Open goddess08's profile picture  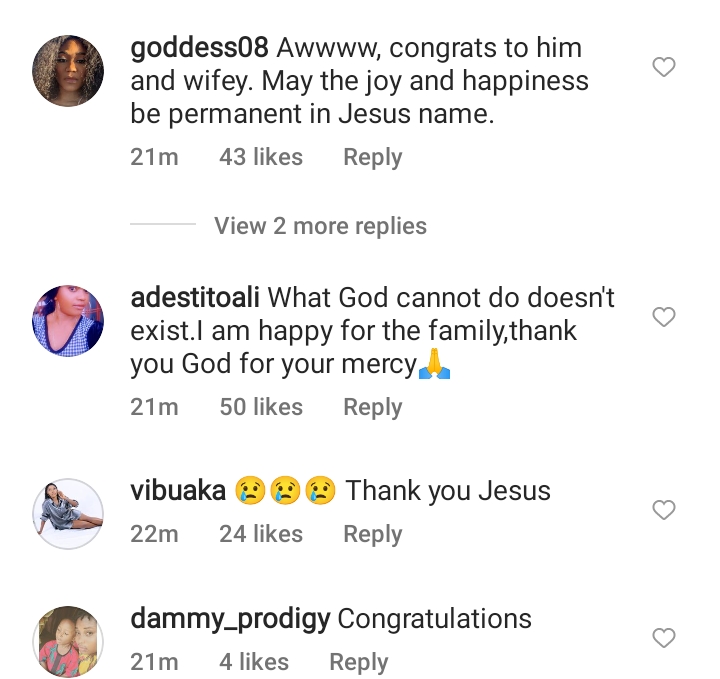click(x=68, y=70)
